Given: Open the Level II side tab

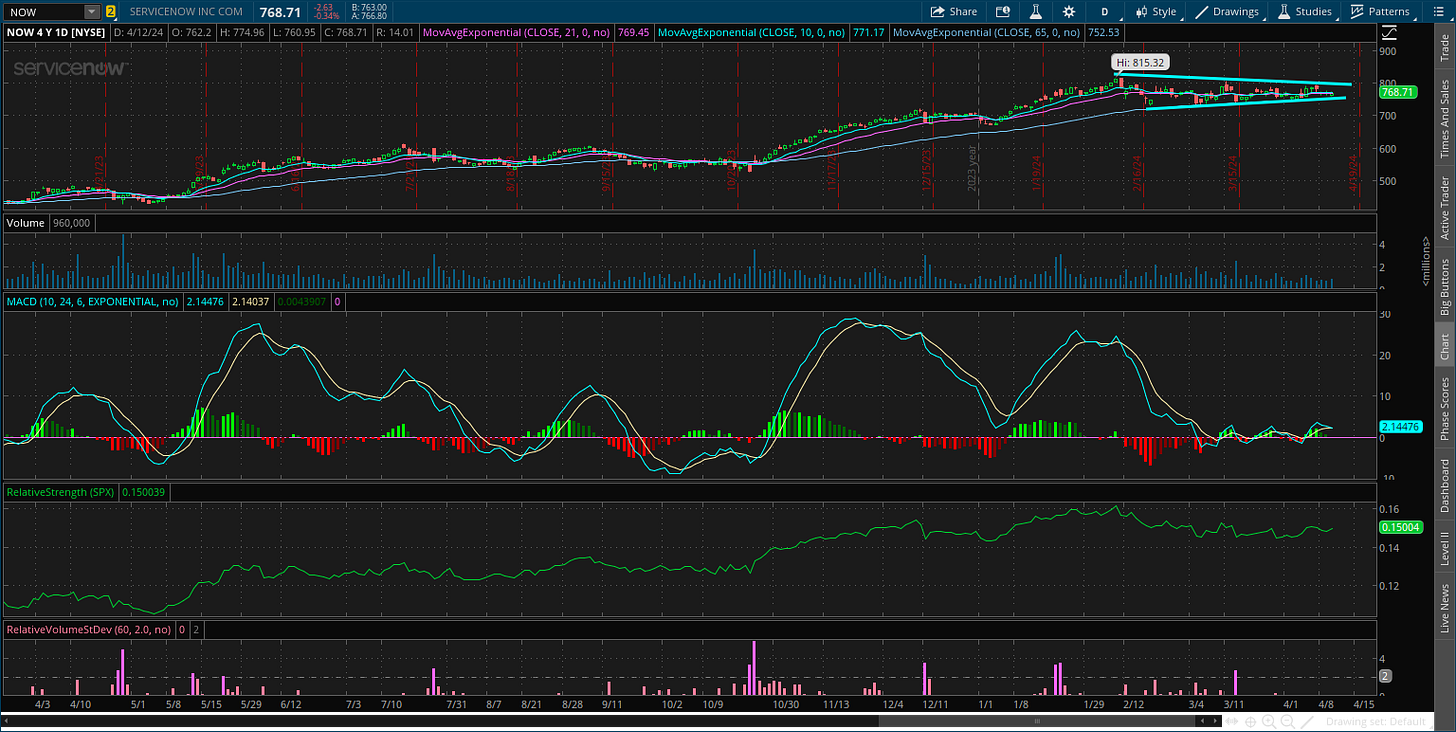Looking at the screenshot, I should click(1444, 550).
